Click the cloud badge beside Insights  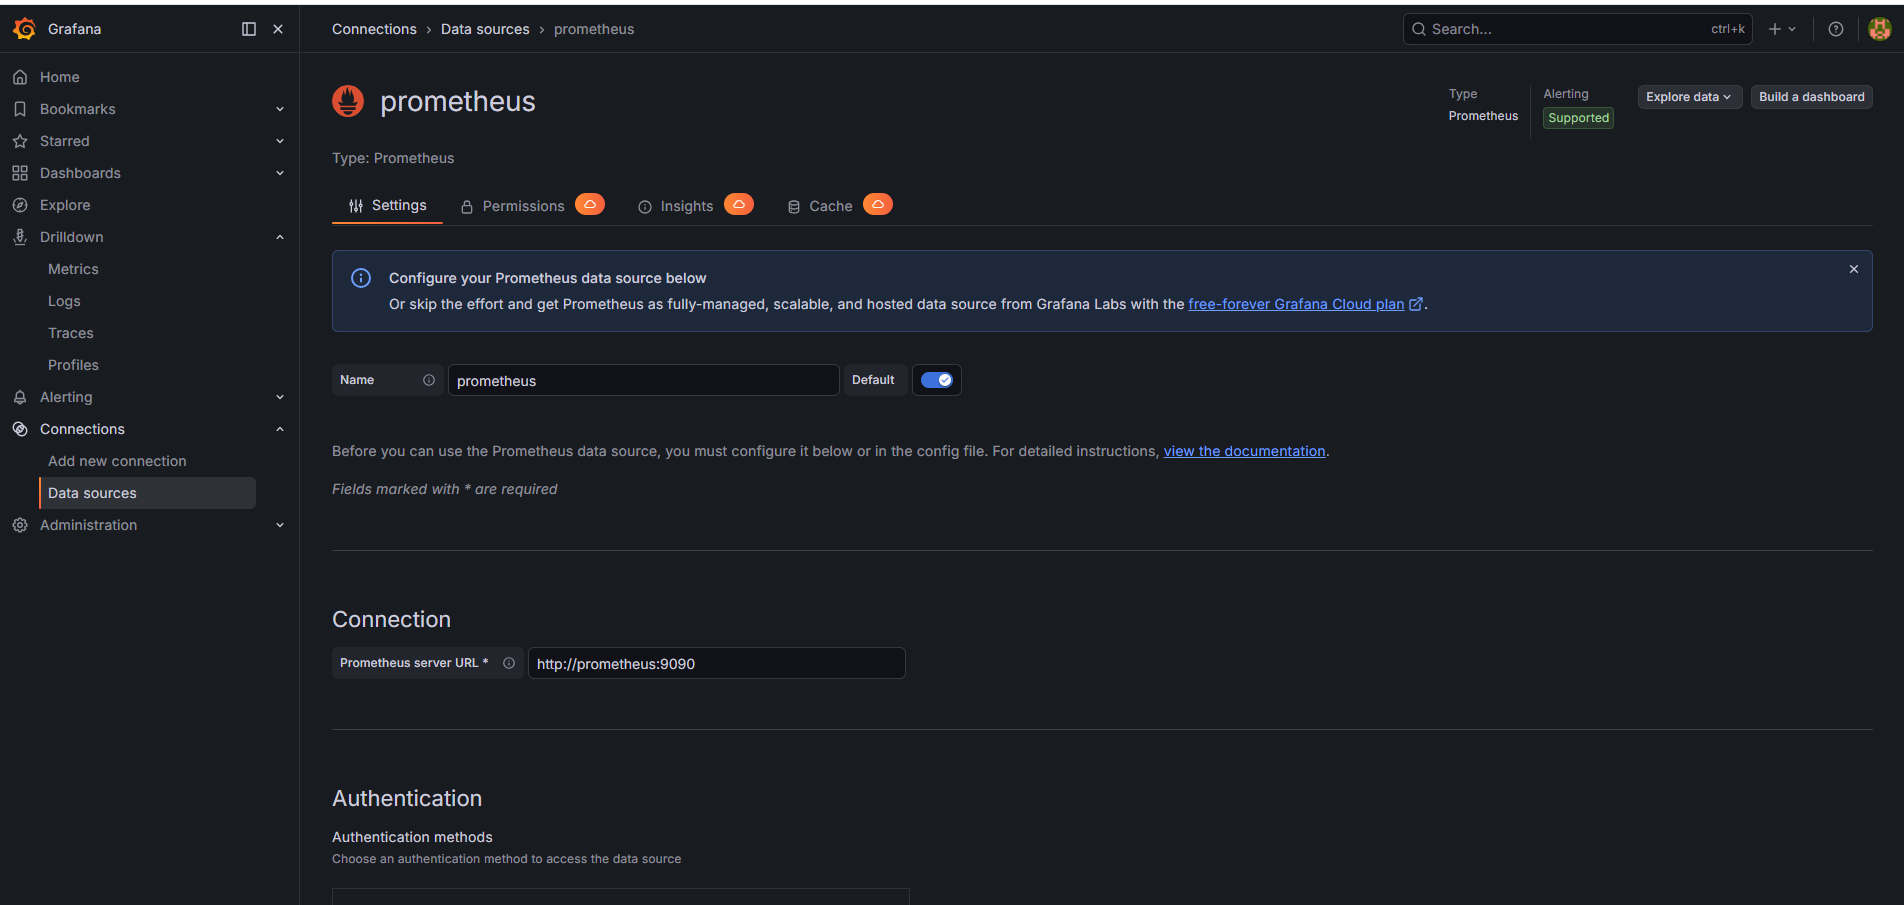point(739,204)
